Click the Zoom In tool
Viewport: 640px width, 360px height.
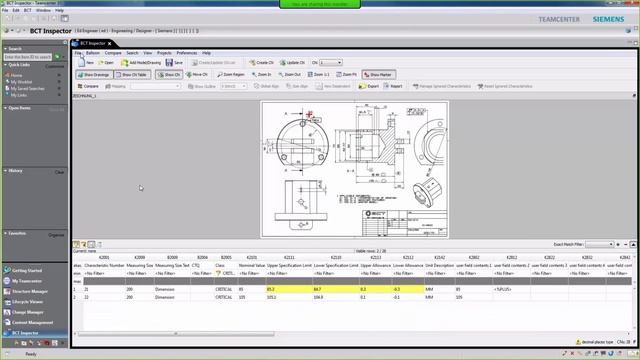click(x=261, y=75)
